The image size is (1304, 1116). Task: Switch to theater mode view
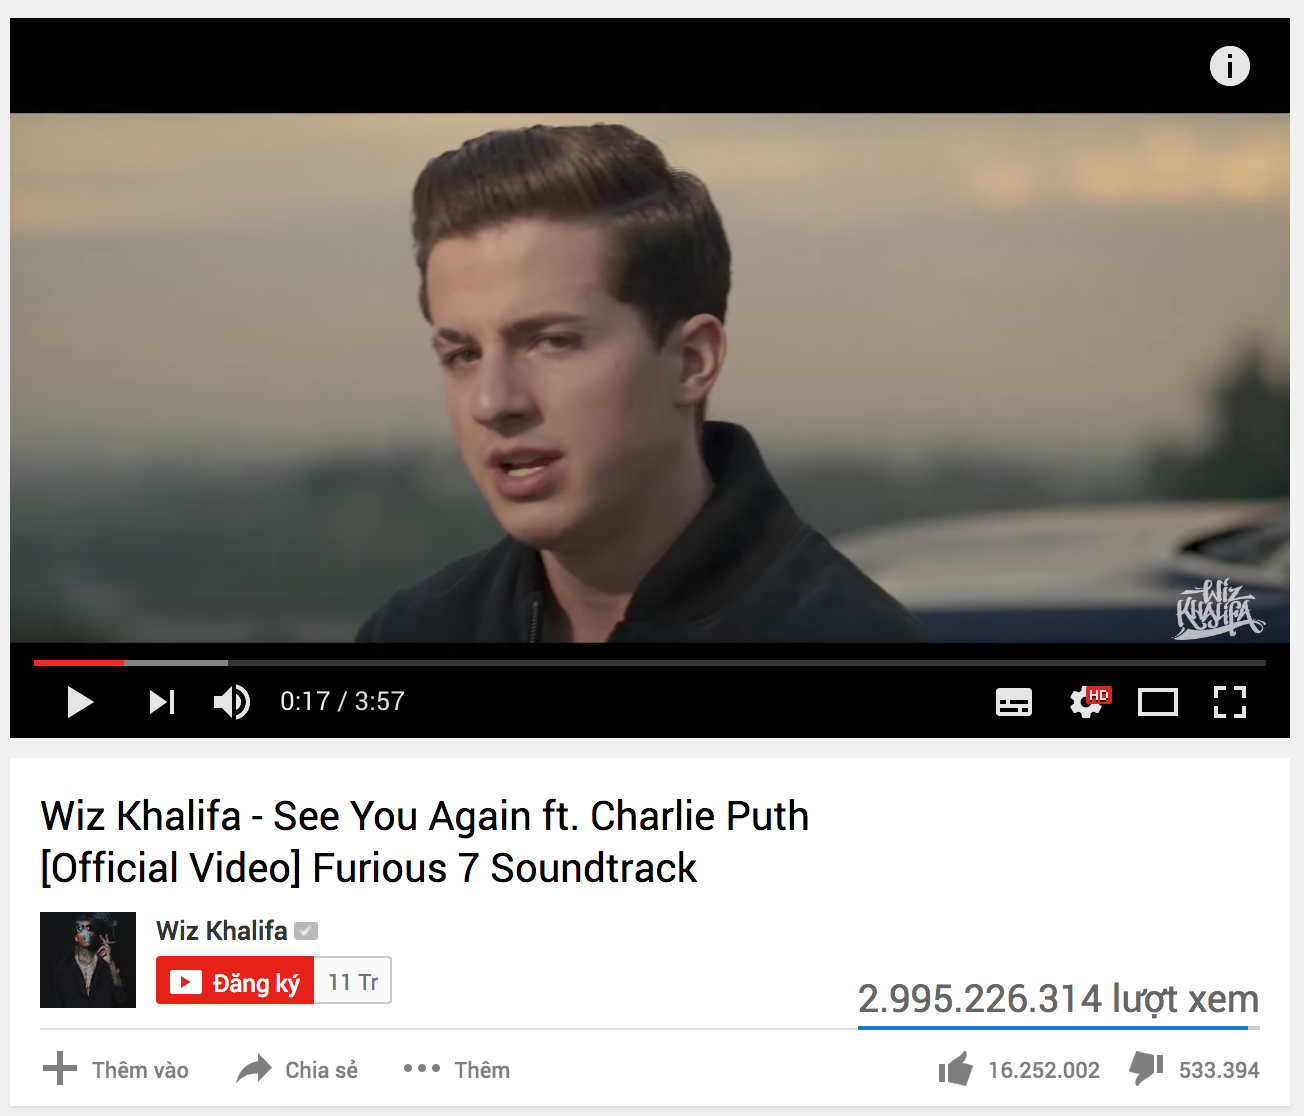pos(1158,702)
